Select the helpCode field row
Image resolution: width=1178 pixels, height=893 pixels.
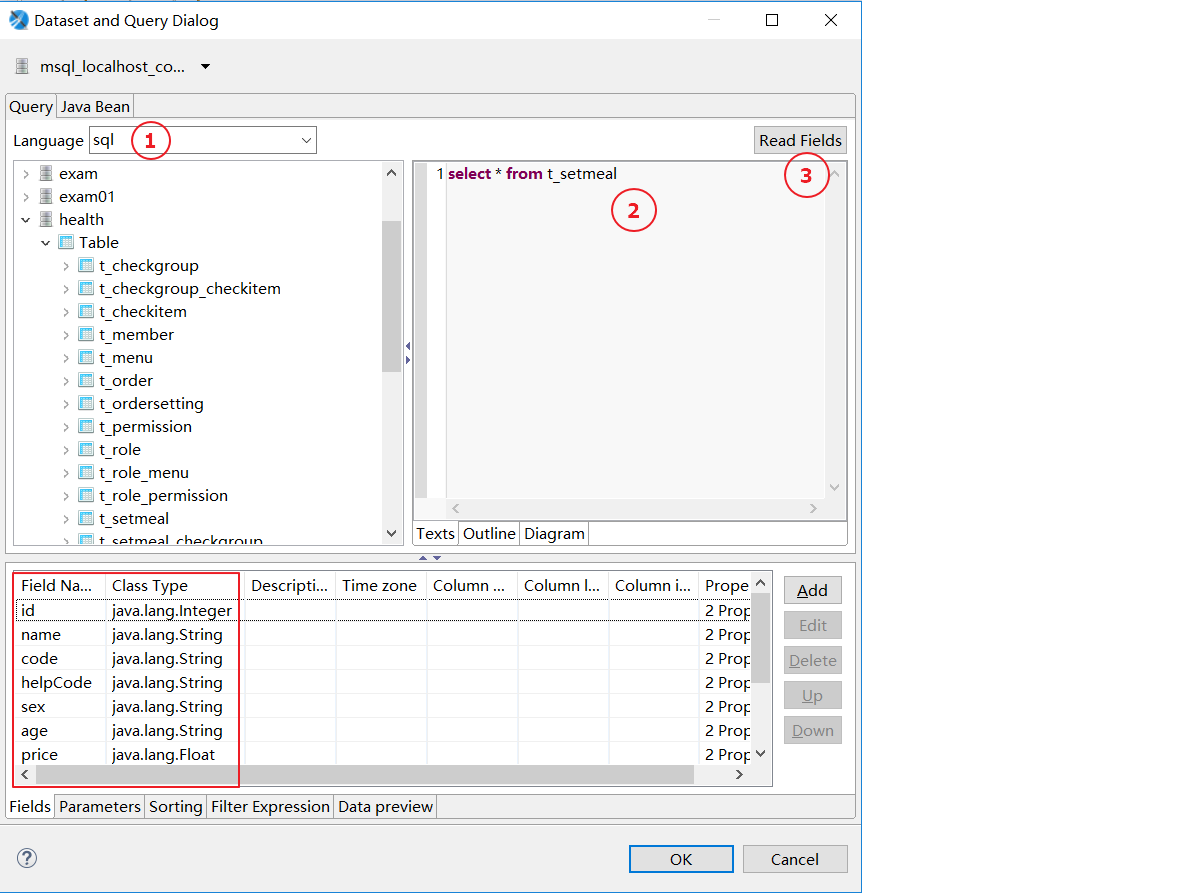(x=382, y=683)
